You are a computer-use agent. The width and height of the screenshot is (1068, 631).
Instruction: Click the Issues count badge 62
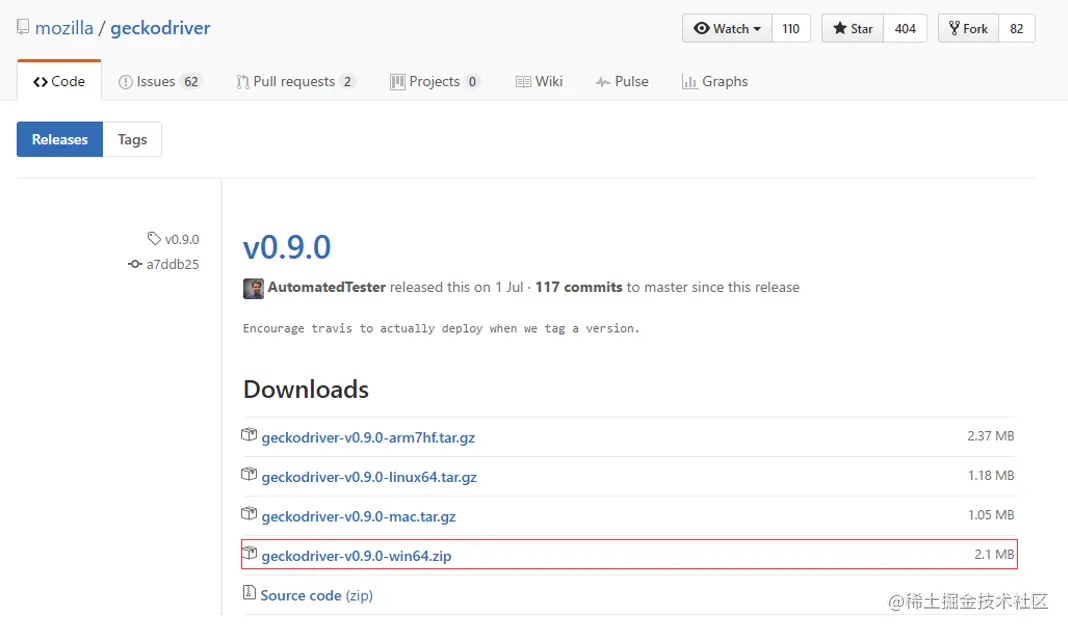coord(191,82)
